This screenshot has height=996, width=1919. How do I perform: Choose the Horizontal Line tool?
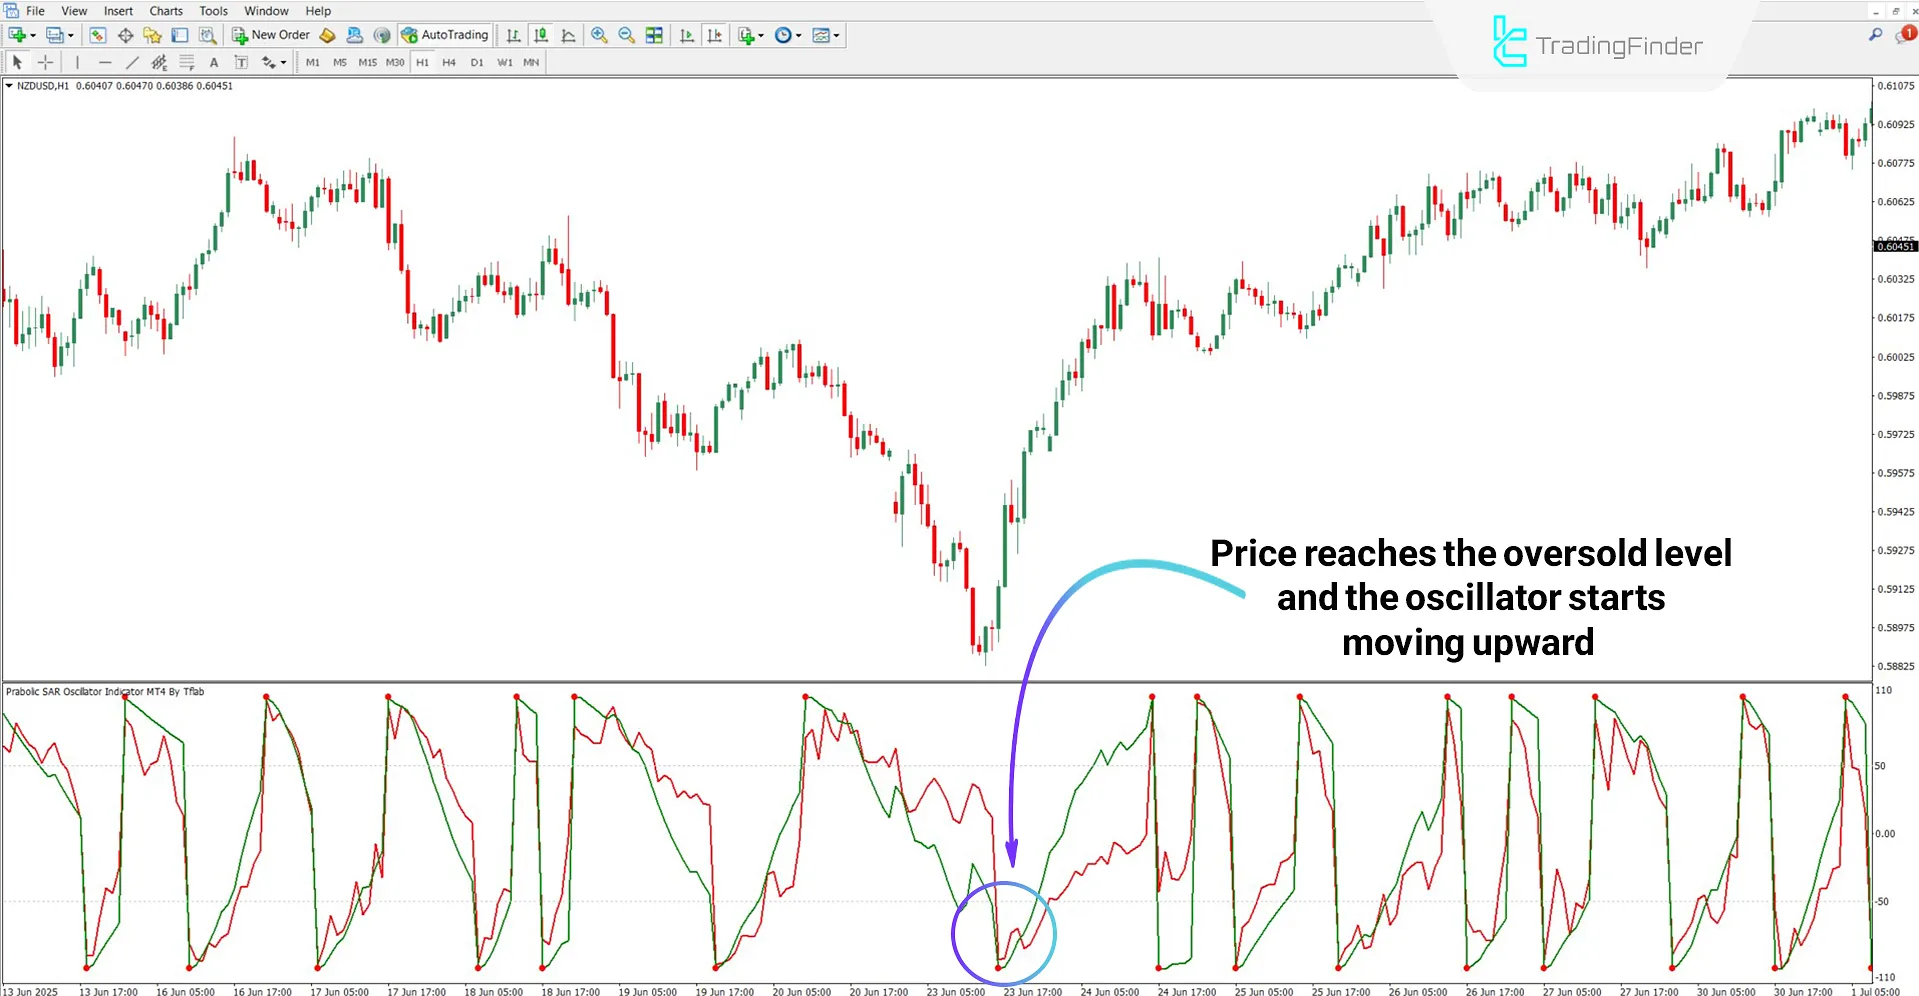tap(104, 62)
